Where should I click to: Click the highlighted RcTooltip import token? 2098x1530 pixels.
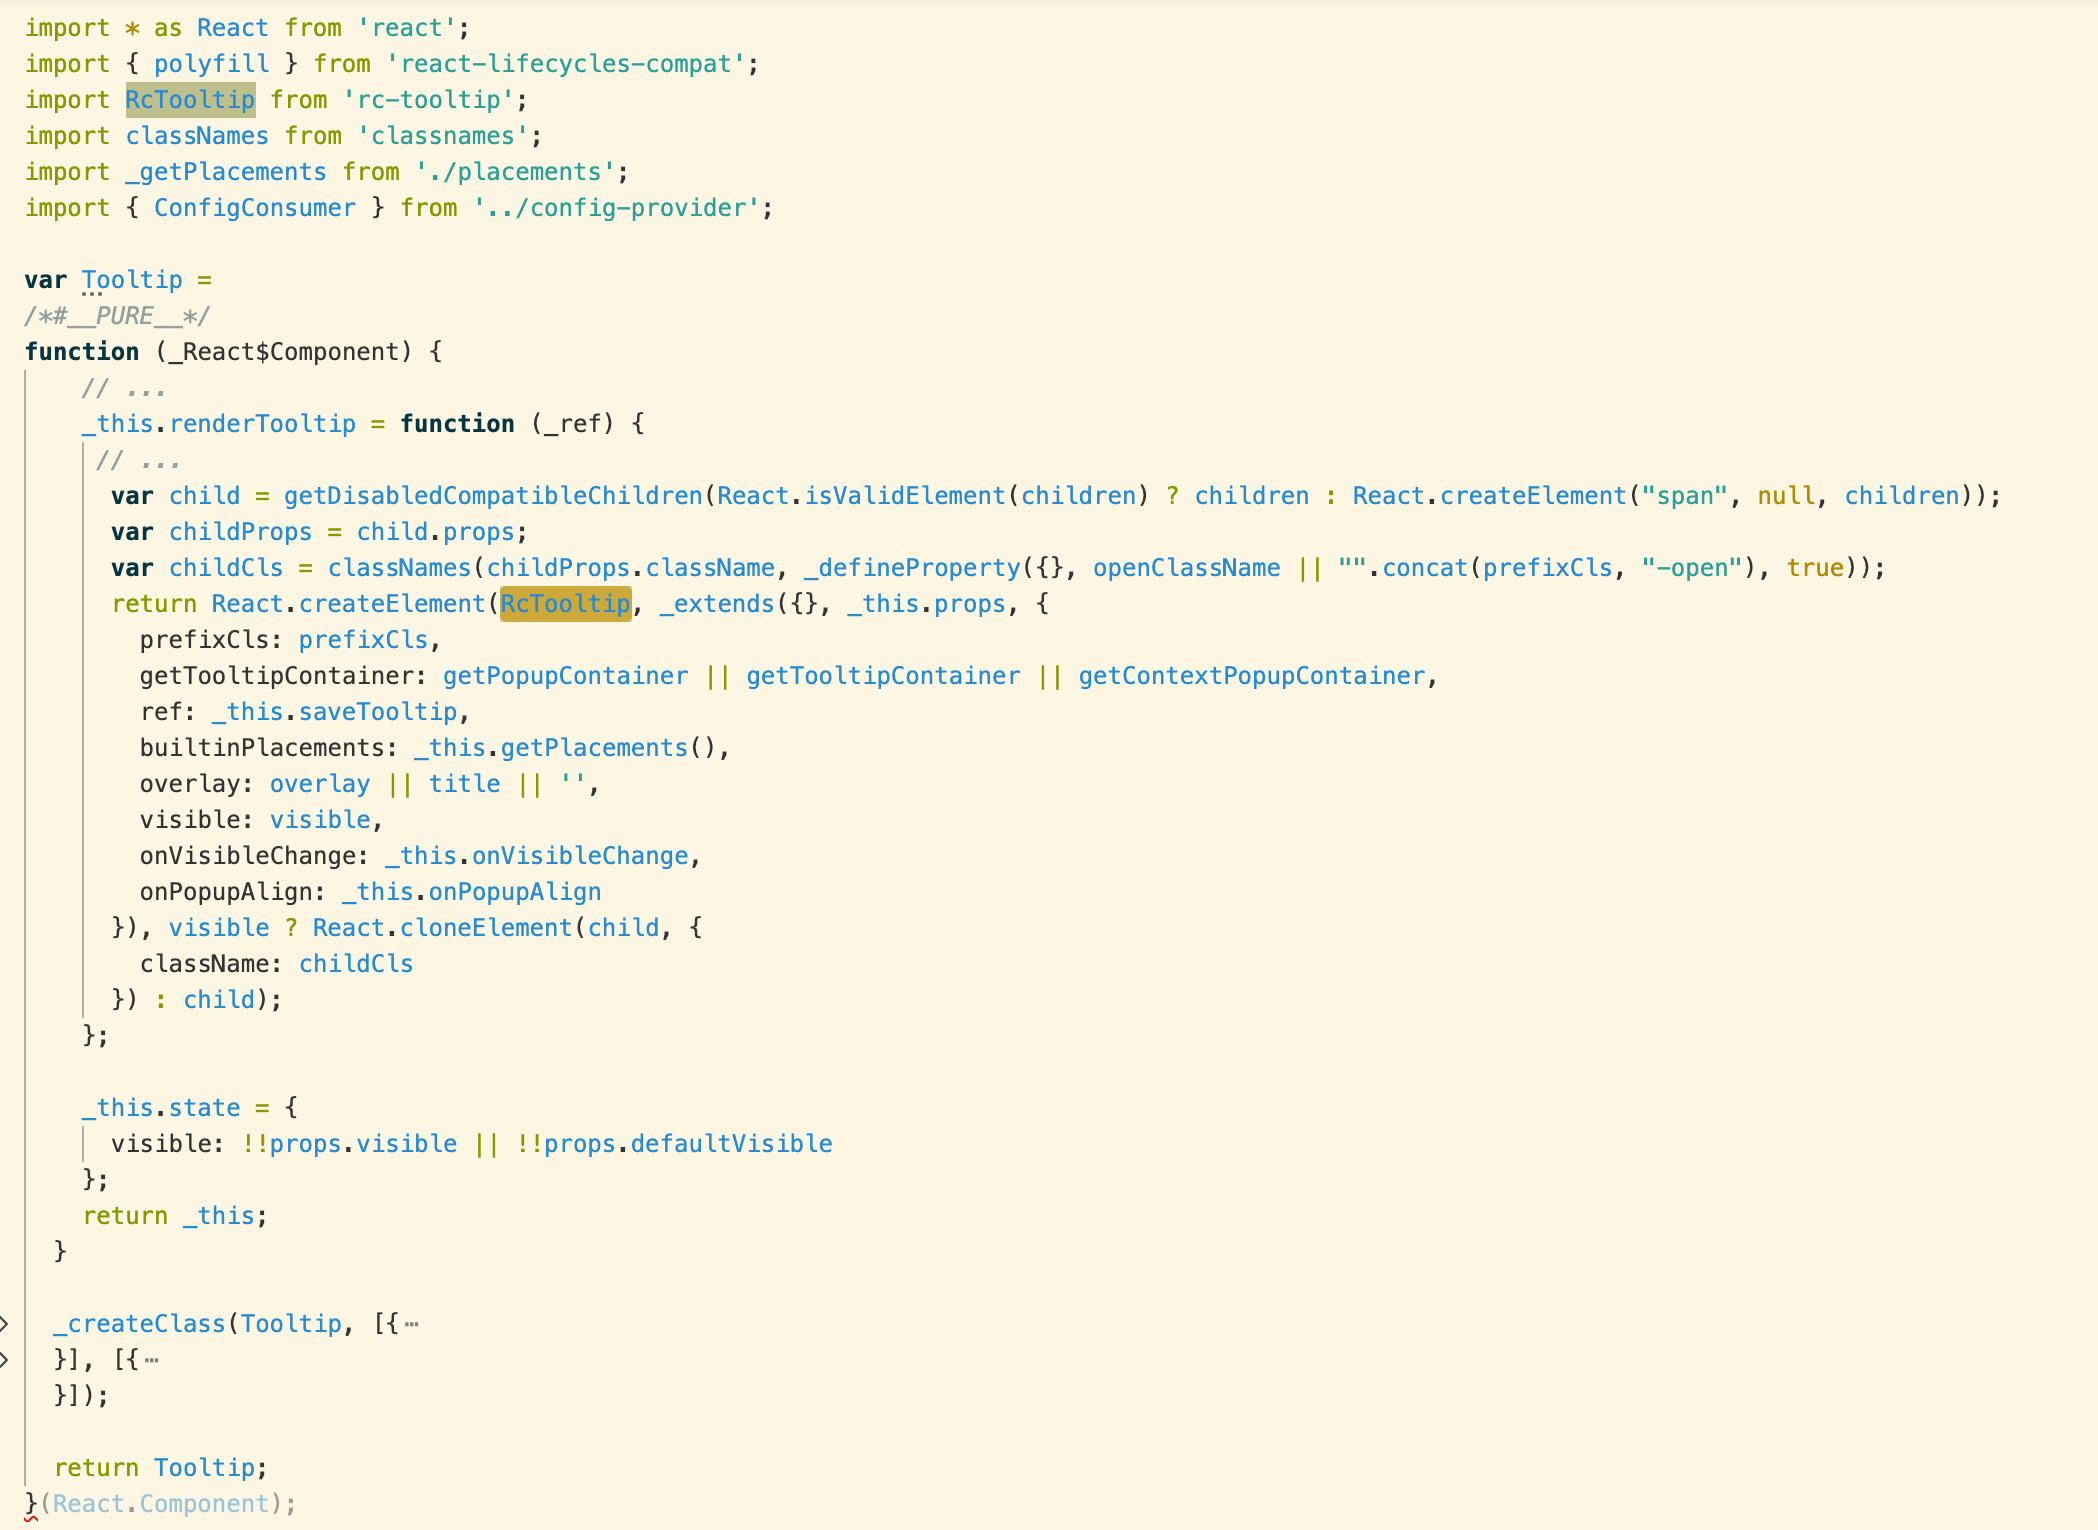pos(190,99)
